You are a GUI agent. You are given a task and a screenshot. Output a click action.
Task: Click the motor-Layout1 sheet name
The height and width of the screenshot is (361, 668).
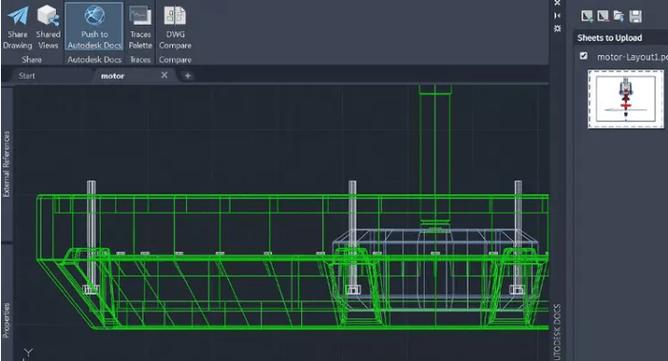coord(632,57)
